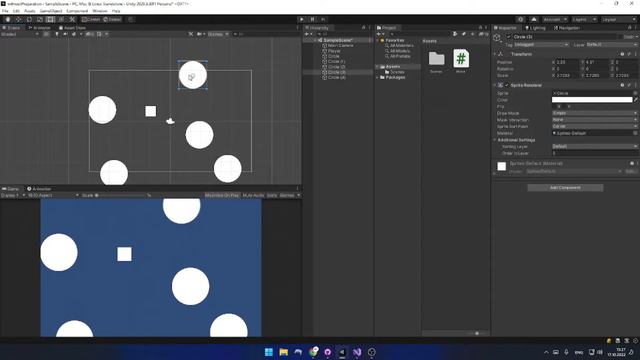The image size is (640, 360).
Task: Open the Component menu
Action: pyautogui.click(x=77, y=11)
